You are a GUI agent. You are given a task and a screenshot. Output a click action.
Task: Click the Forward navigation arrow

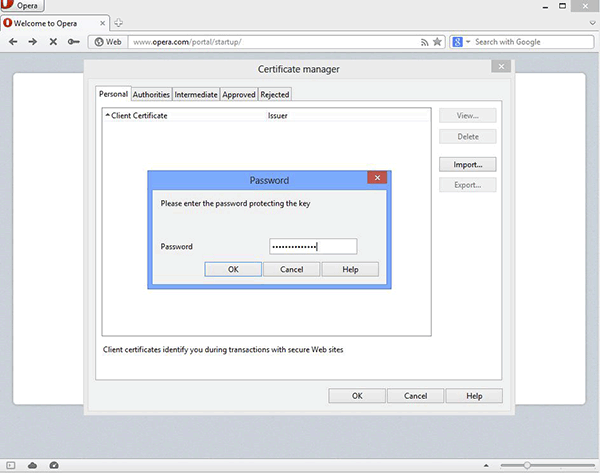click(x=33, y=42)
